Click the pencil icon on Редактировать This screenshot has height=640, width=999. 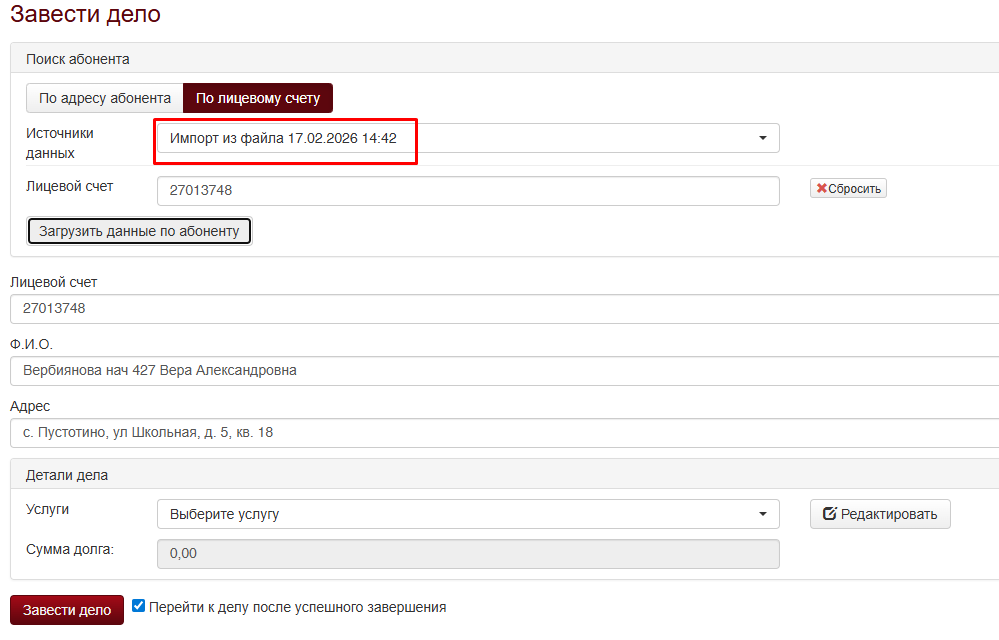pyautogui.click(x=829, y=514)
